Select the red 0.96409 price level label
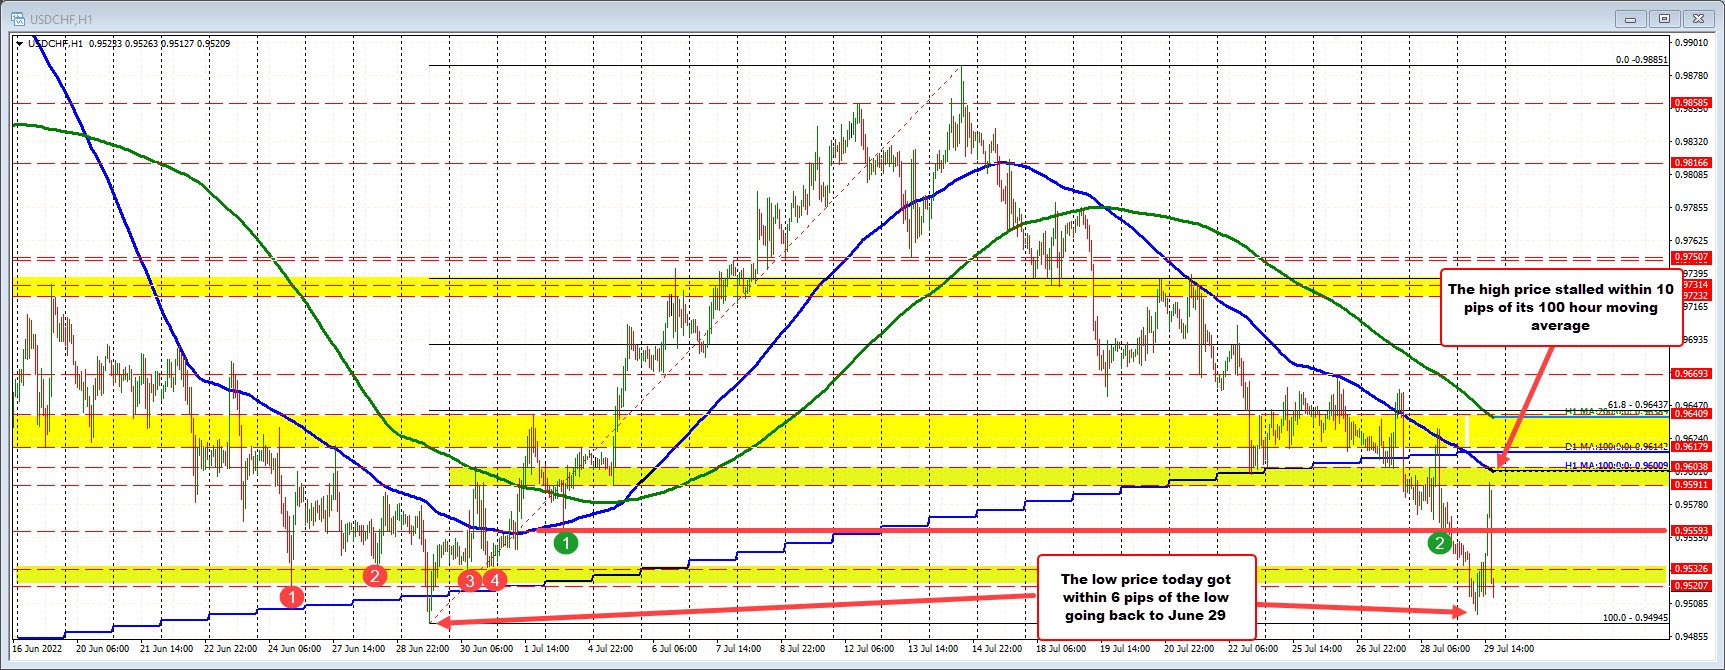 1692,413
